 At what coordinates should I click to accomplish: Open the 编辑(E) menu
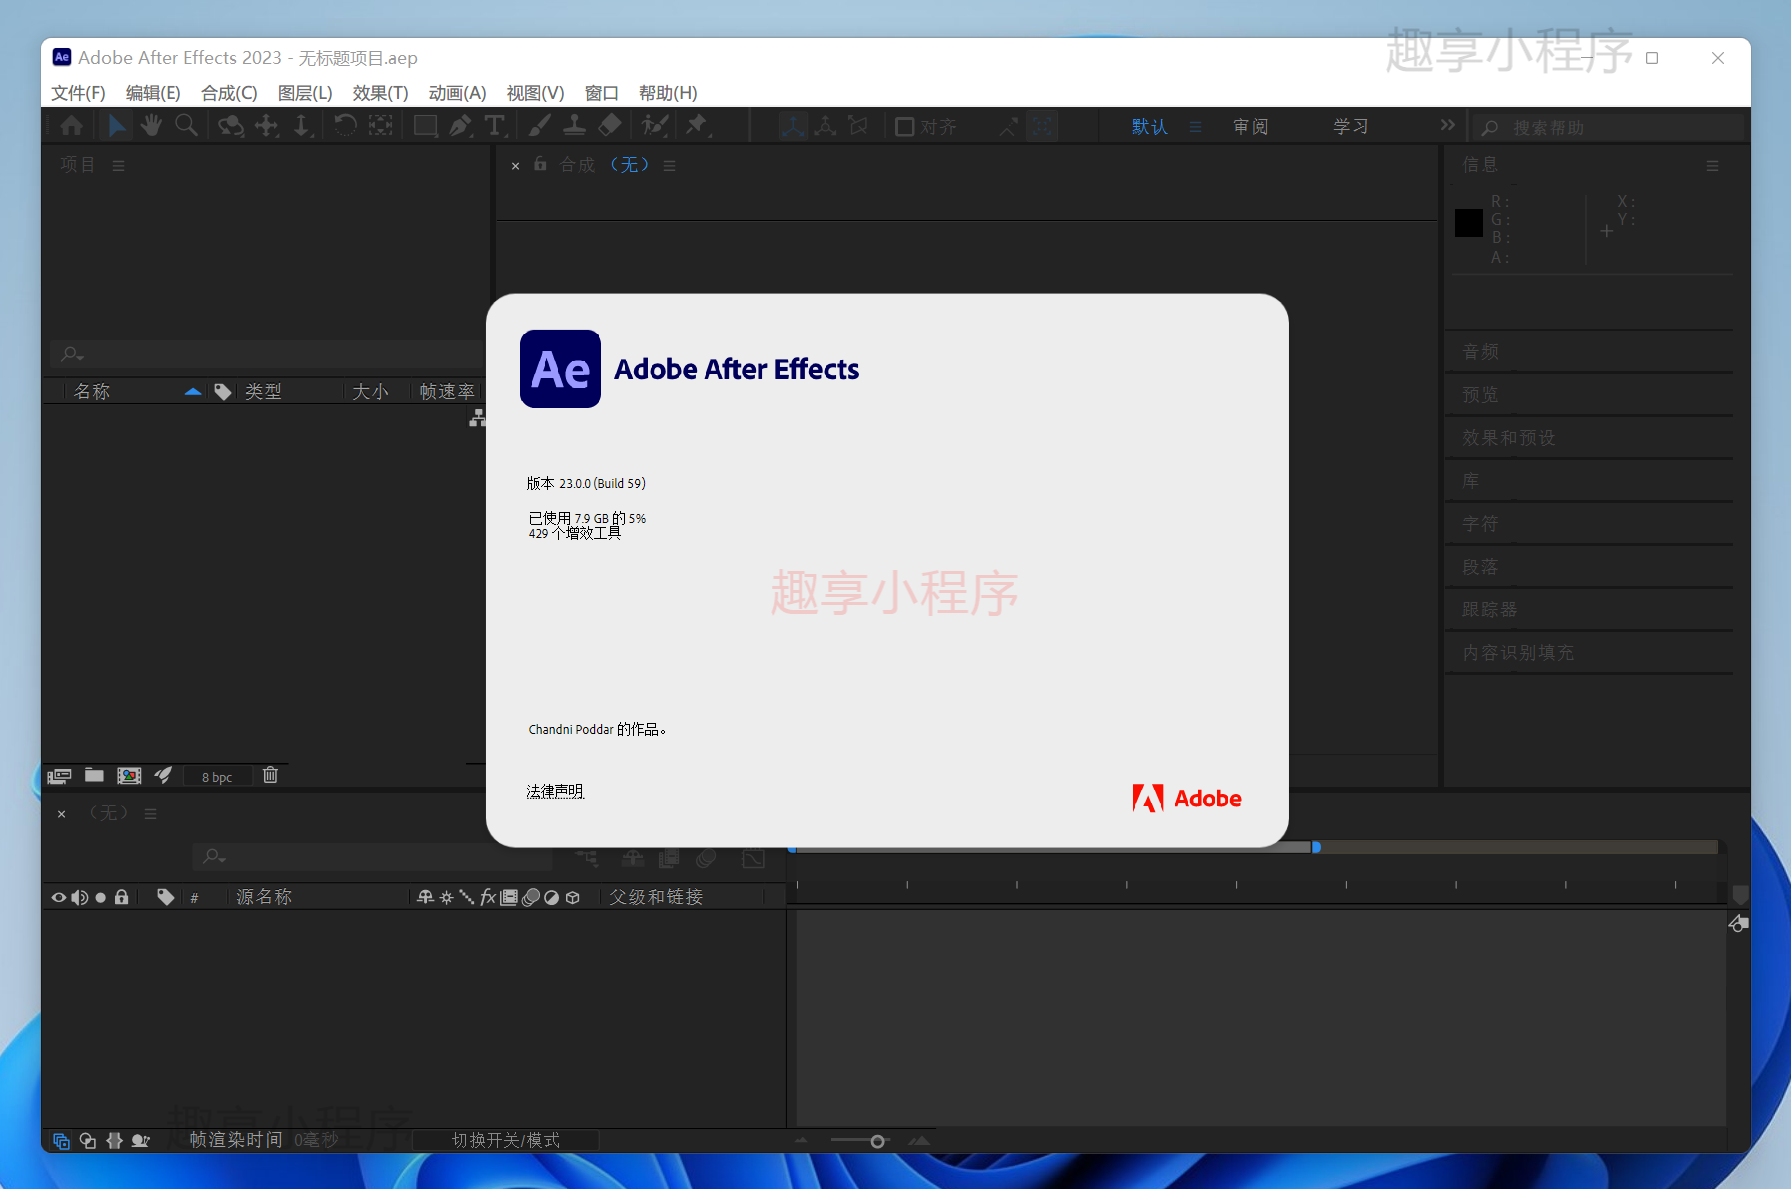153,93
